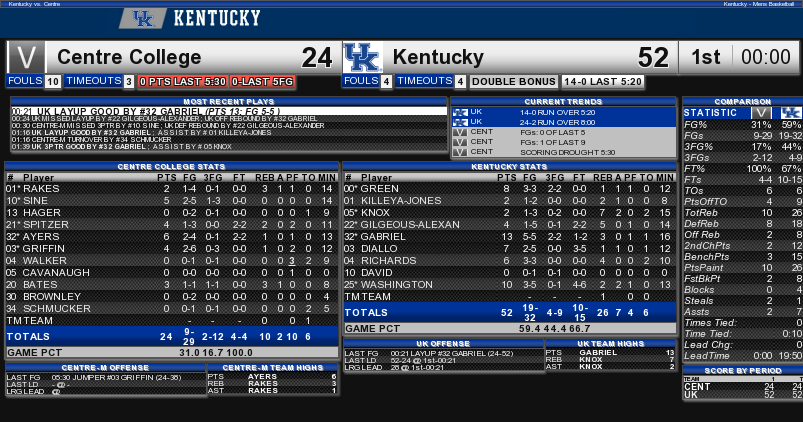Click the Centre College TIMEOUTS label
803x422 pixels.
[x=94, y=81]
